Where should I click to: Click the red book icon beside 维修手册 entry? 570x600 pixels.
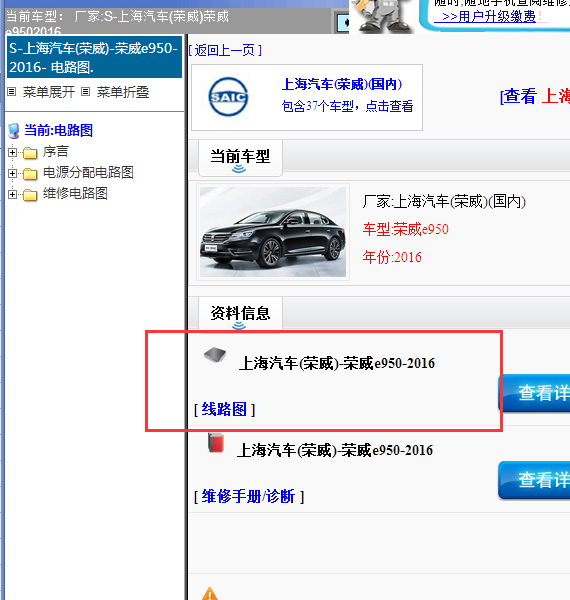click(x=216, y=443)
